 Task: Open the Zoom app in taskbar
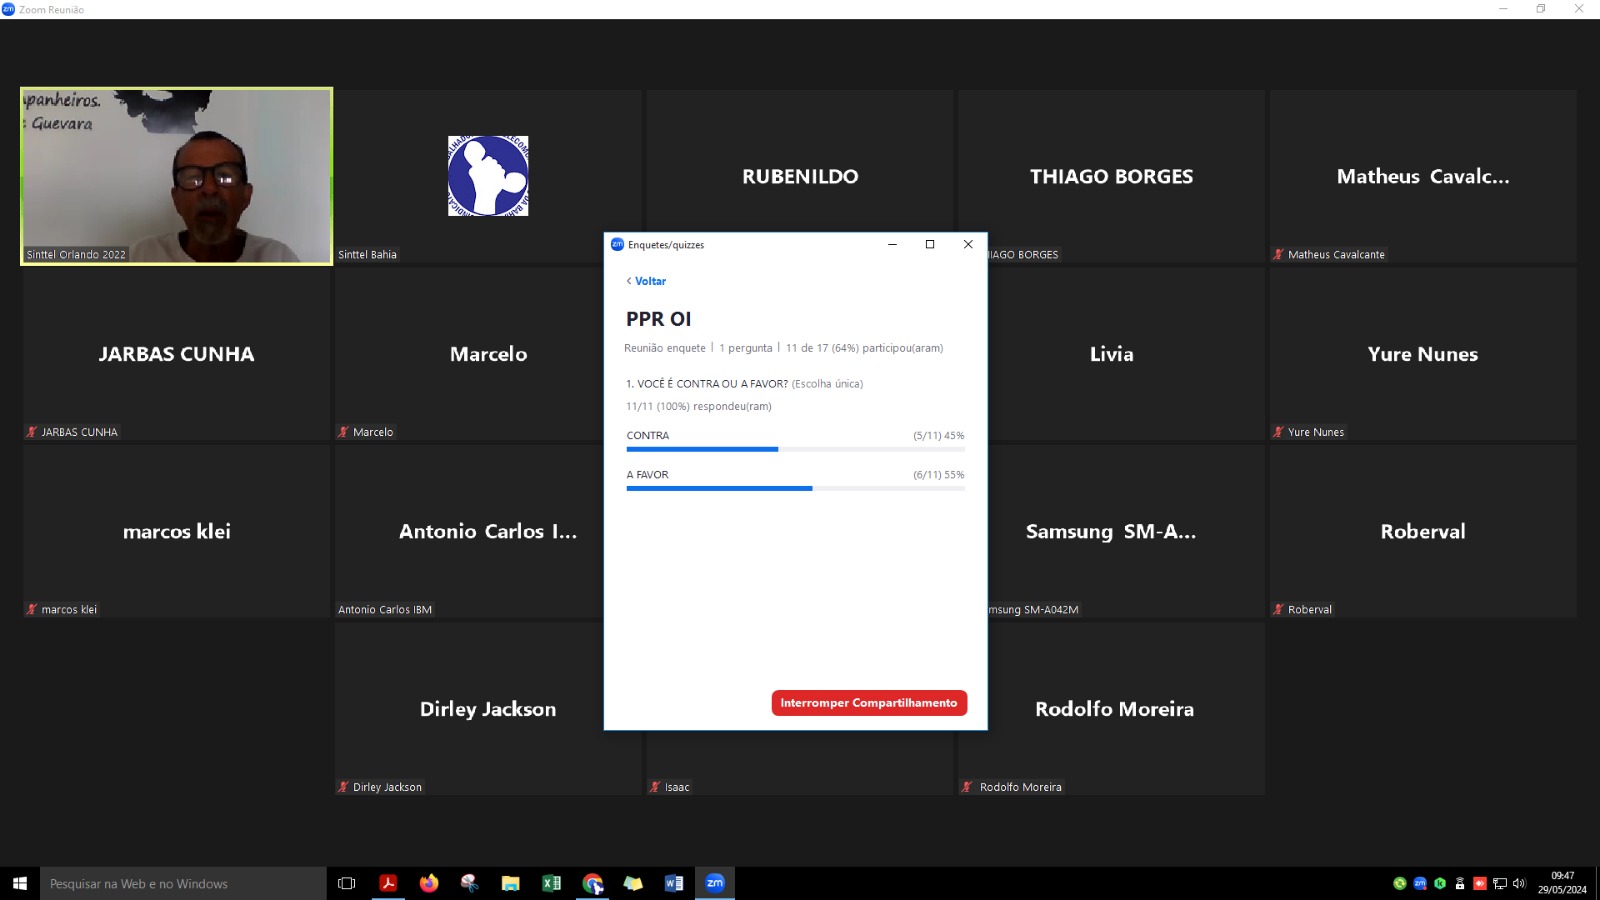click(715, 883)
